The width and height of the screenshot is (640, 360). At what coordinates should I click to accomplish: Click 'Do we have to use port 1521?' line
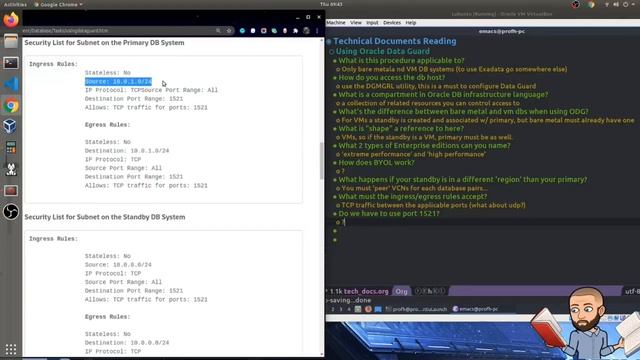[x=389, y=213]
